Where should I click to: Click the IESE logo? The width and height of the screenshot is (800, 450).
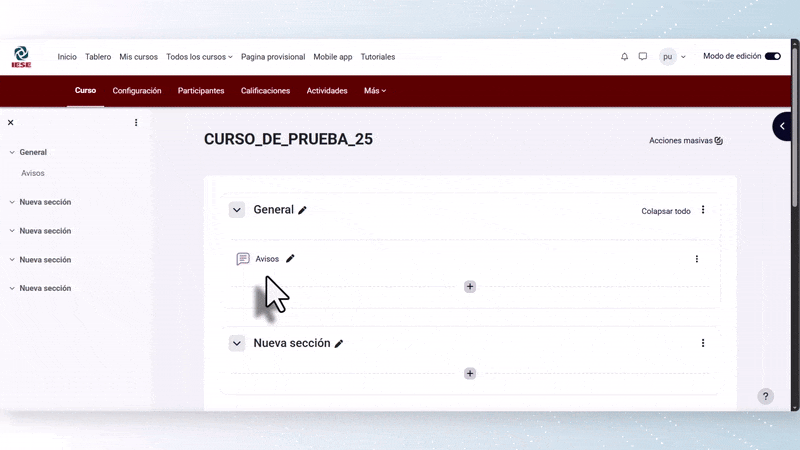(x=21, y=57)
